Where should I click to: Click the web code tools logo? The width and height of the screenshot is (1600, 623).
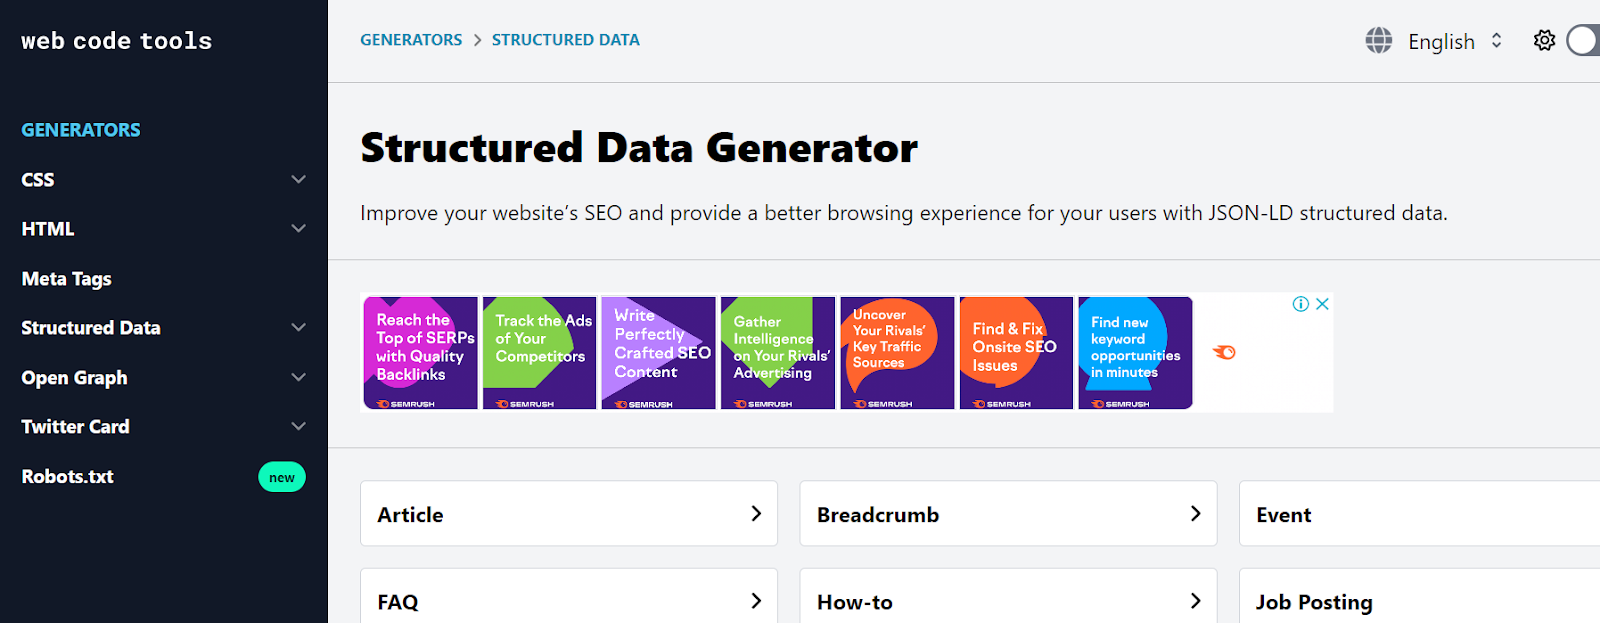pos(117,41)
